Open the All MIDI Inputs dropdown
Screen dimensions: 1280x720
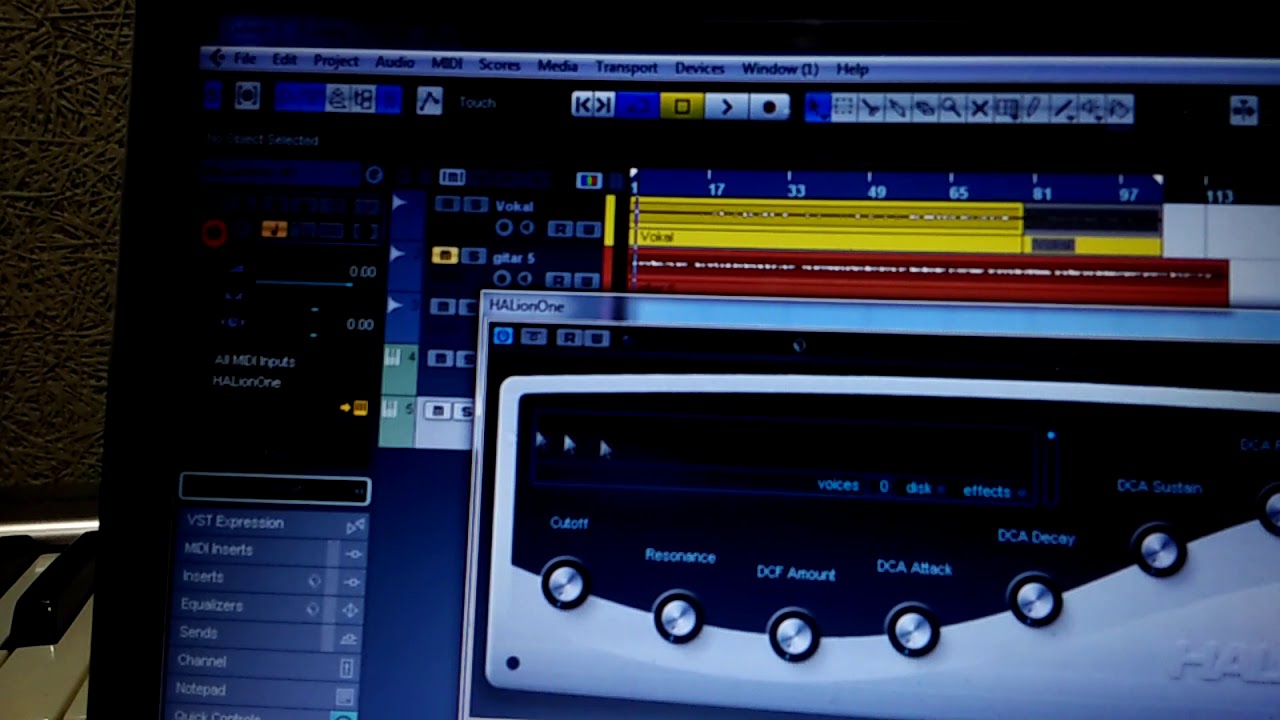[x=255, y=361]
